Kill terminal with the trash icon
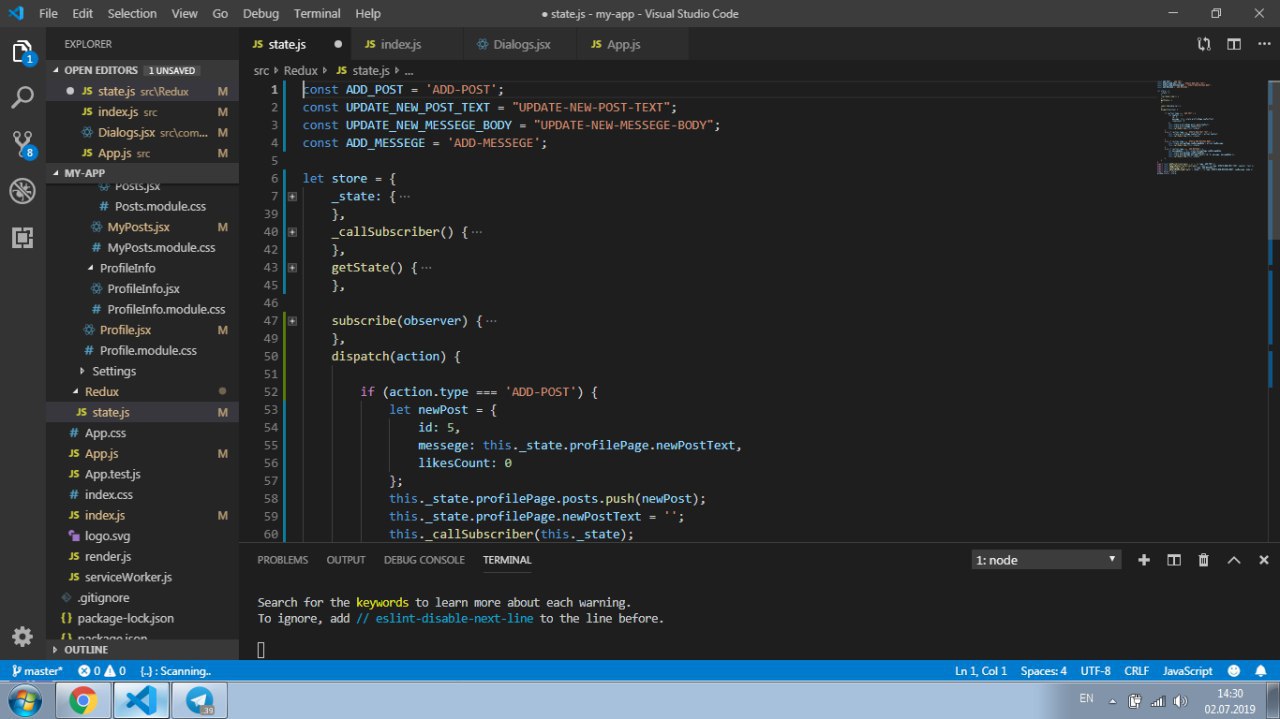 pyautogui.click(x=1204, y=560)
